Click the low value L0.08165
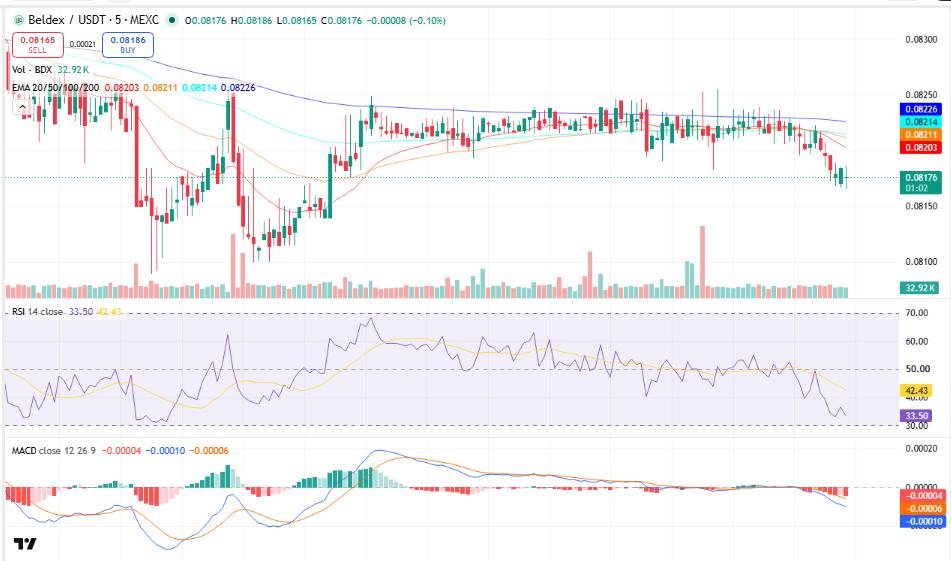Screen dimensions: 951x561 pos(297,21)
